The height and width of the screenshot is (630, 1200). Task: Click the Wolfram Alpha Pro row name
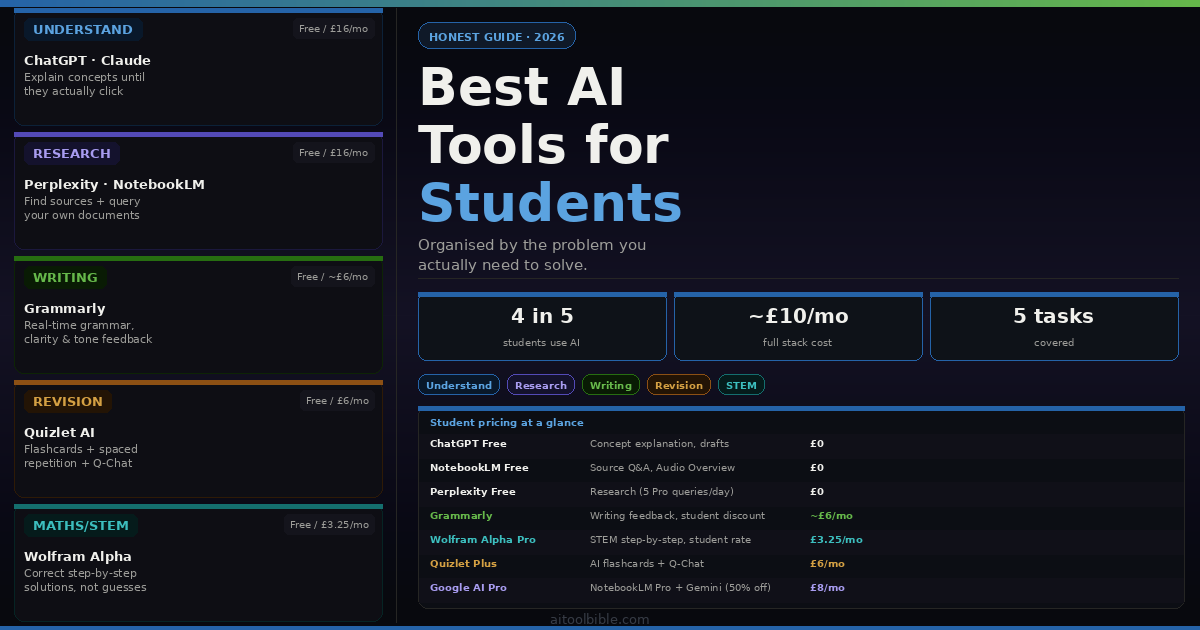(x=483, y=540)
